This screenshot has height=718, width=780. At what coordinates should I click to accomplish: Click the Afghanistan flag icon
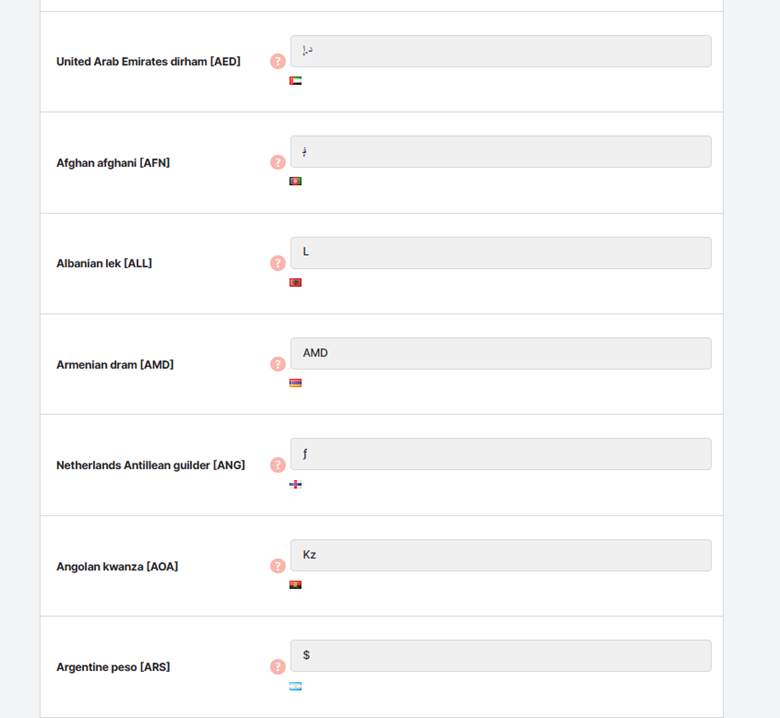(295, 181)
